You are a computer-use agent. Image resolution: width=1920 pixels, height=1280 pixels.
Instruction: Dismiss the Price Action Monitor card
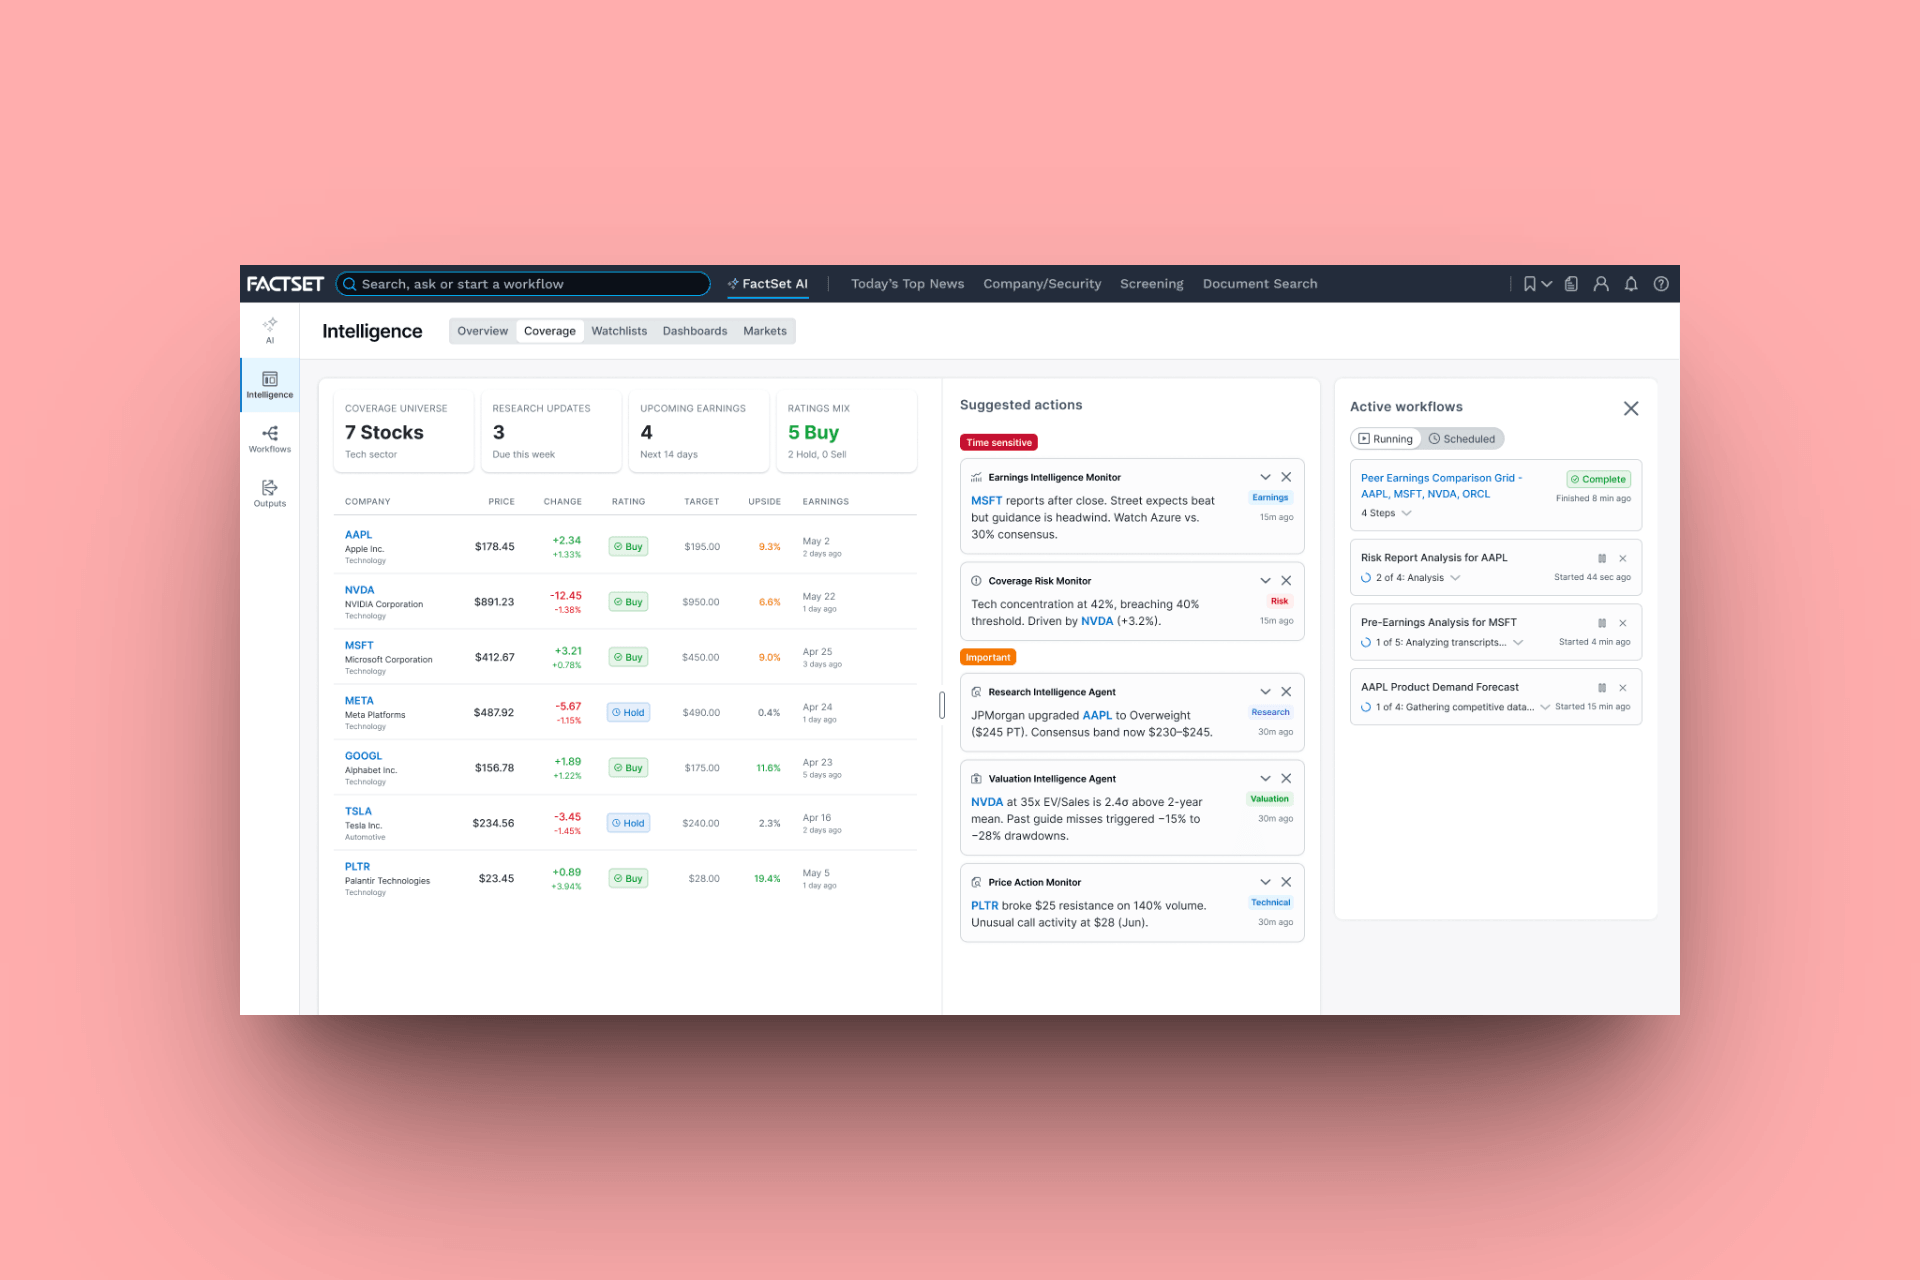[x=1286, y=882]
